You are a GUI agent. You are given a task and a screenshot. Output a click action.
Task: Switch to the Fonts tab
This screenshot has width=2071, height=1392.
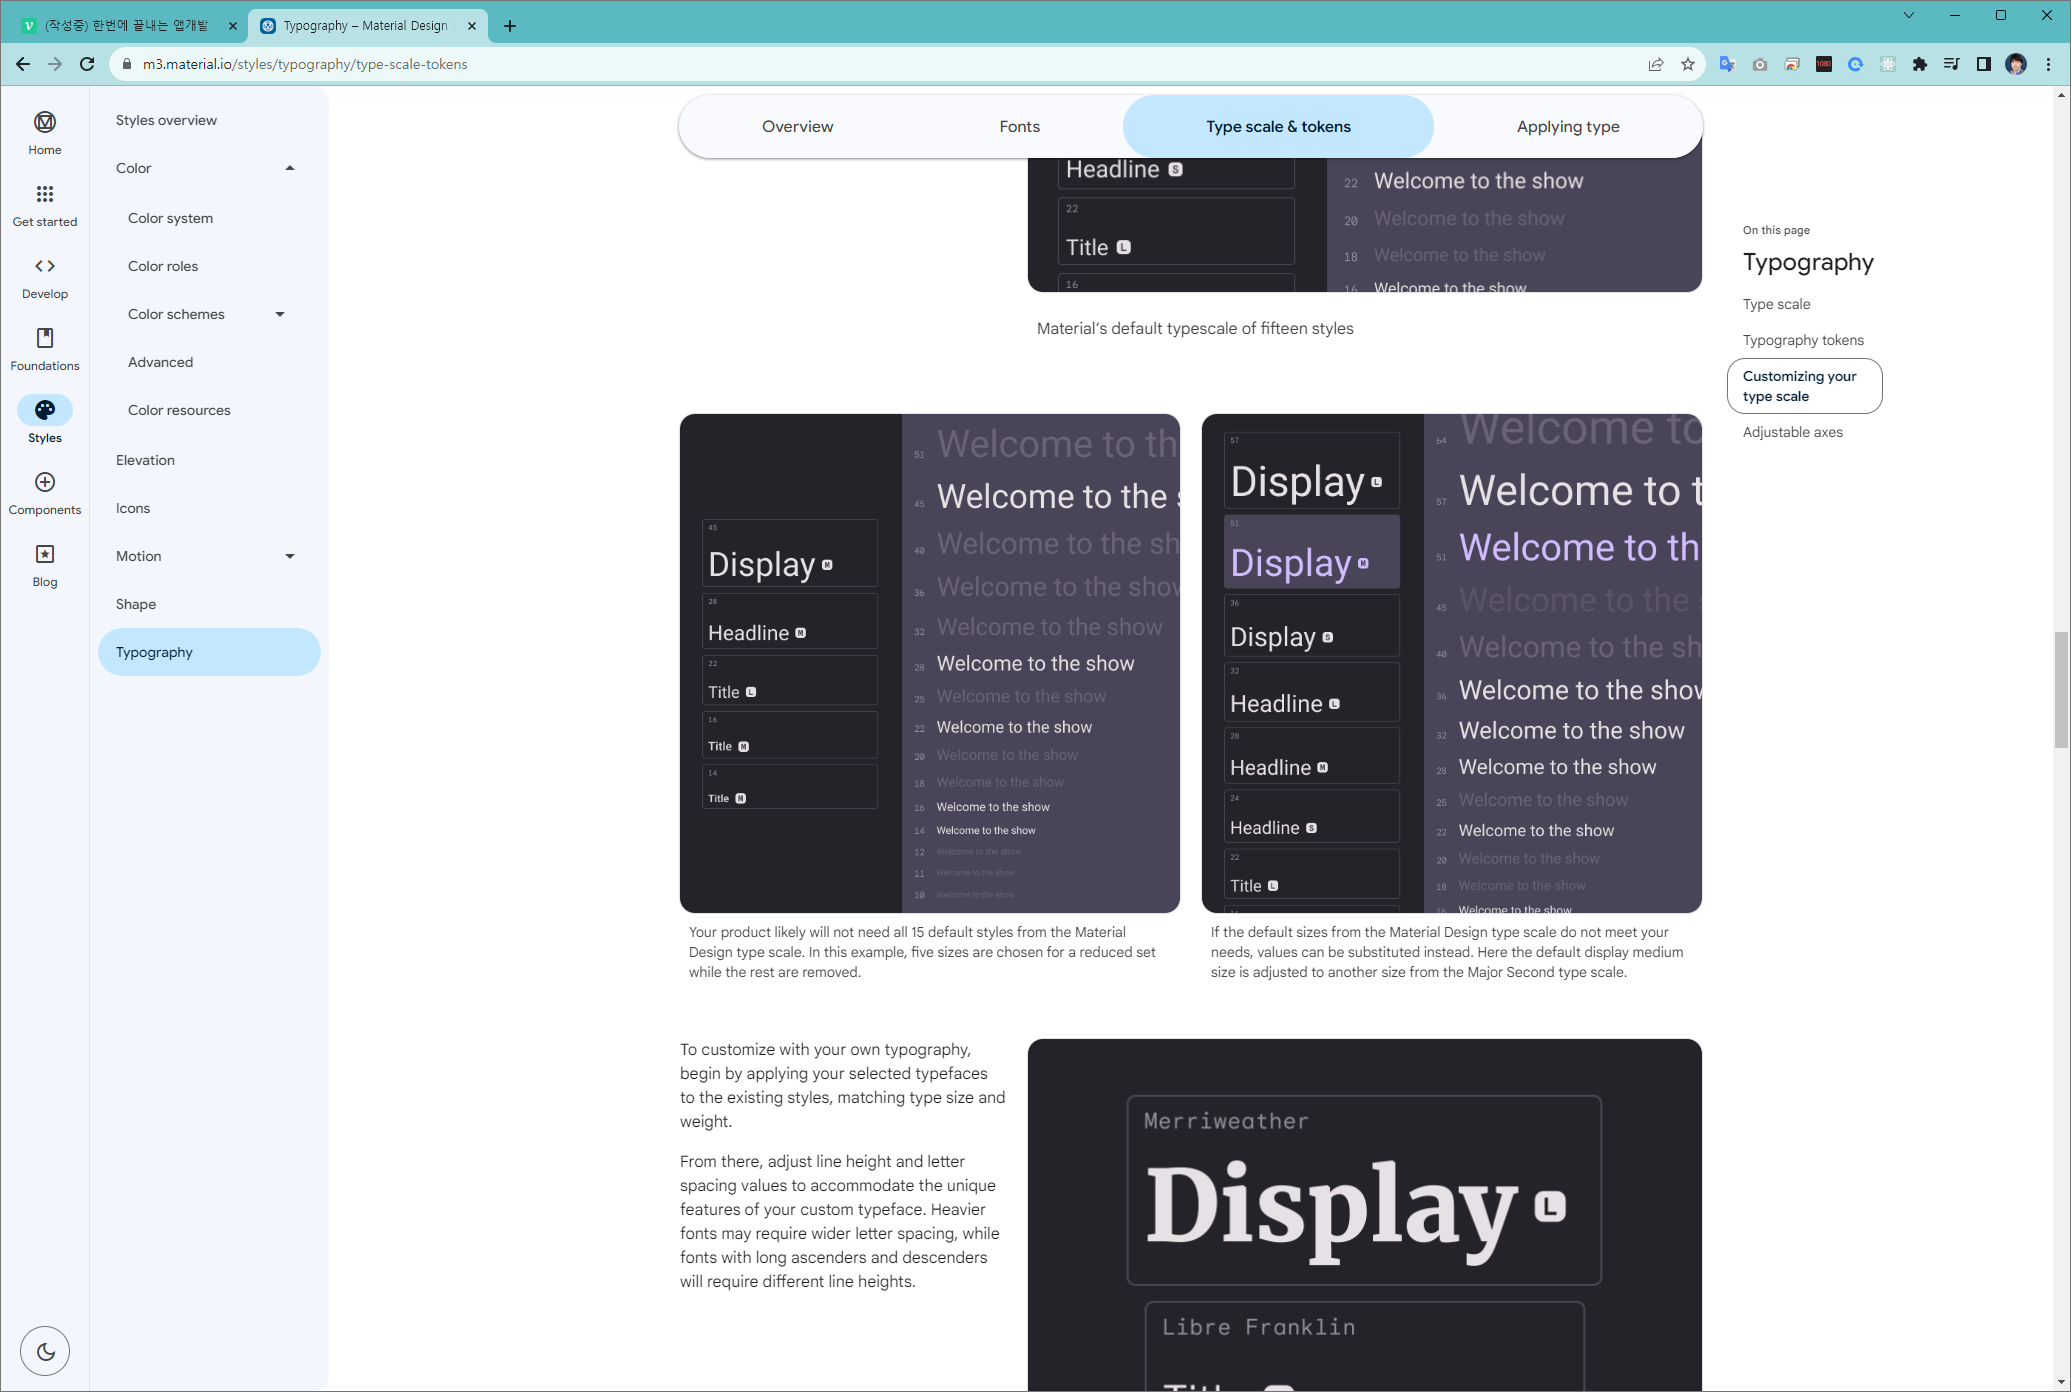coord(1019,126)
